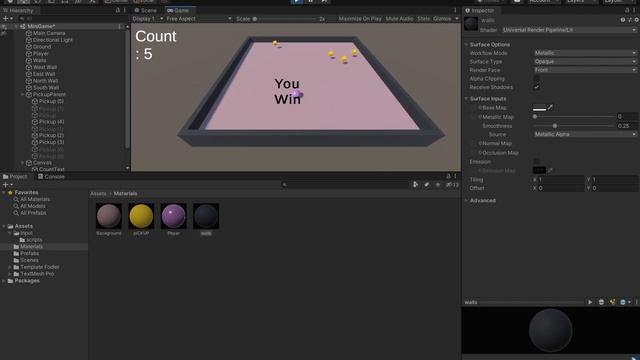The height and width of the screenshot is (360, 640).
Task: Select the yellow pickup material asset
Action: click(141, 216)
